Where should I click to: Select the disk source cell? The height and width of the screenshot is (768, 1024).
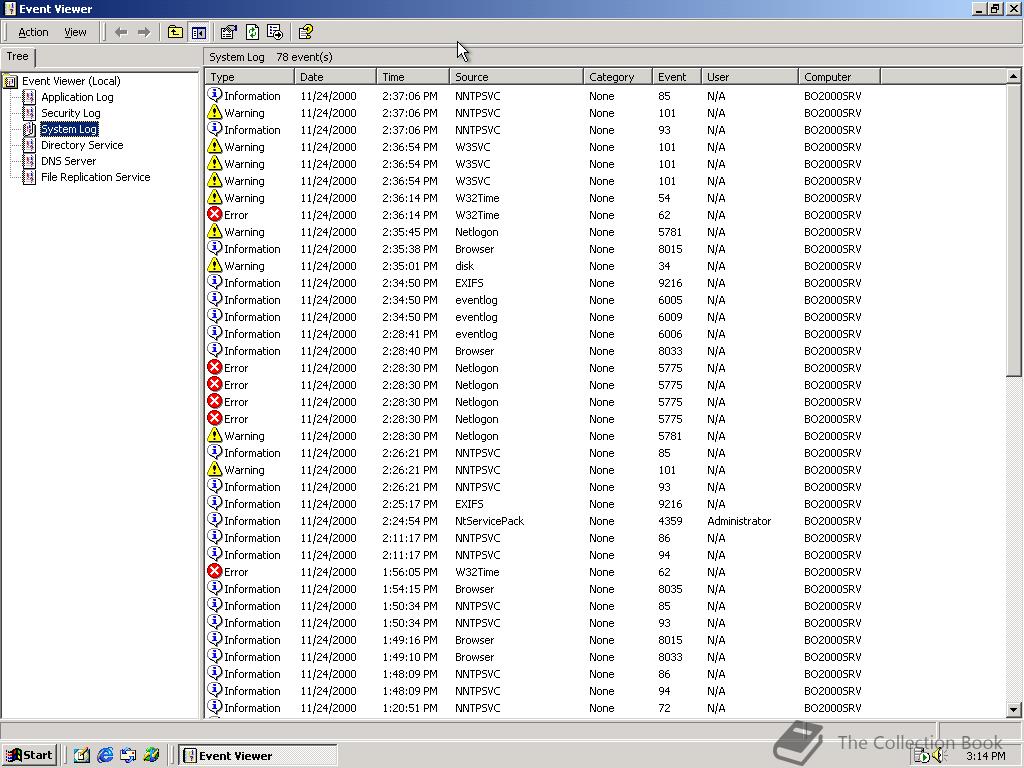pos(464,266)
